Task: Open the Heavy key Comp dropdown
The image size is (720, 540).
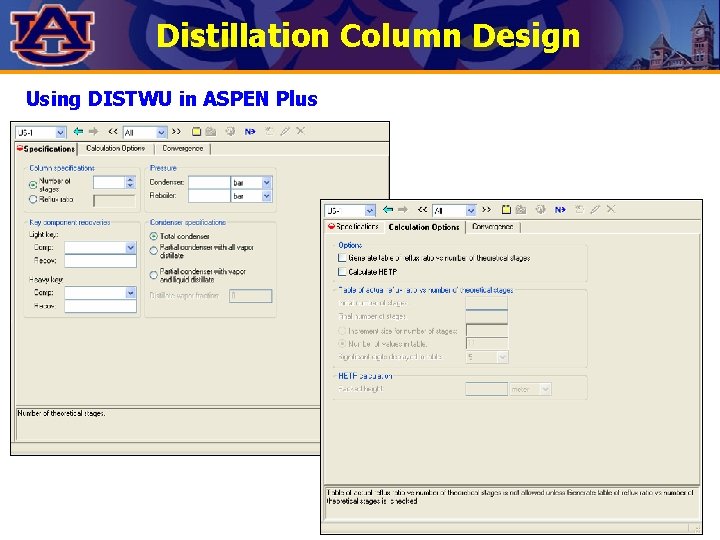Action: pyautogui.click(x=130, y=292)
